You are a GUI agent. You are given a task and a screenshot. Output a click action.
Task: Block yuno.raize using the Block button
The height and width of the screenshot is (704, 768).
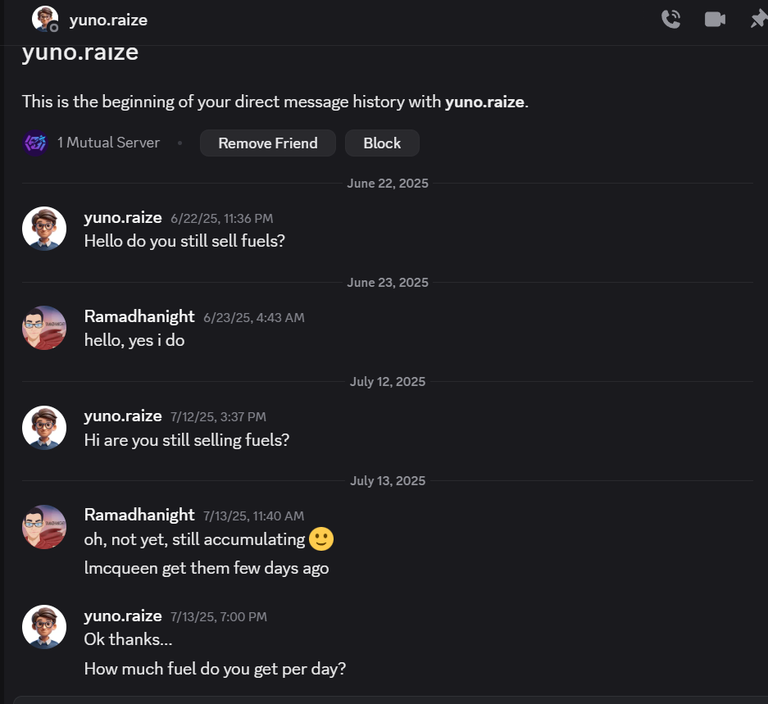(x=382, y=143)
